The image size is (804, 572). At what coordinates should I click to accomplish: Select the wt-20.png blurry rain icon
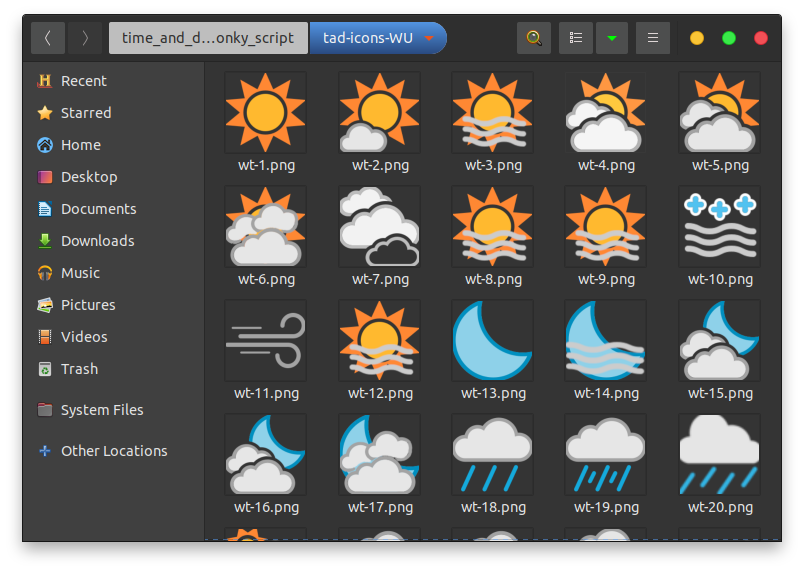[x=719, y=455]
